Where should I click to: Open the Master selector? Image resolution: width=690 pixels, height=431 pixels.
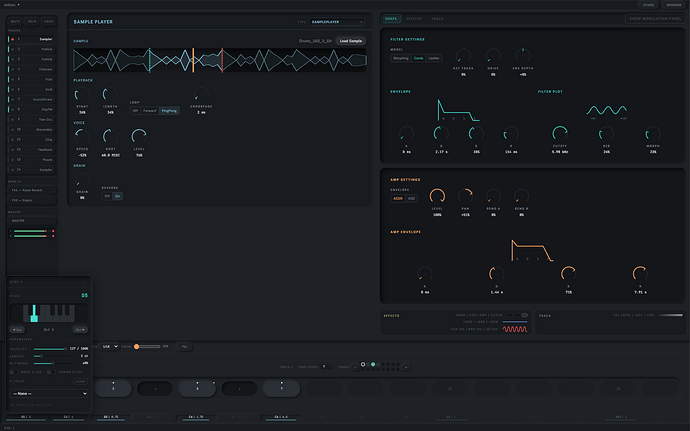[32, 221]
